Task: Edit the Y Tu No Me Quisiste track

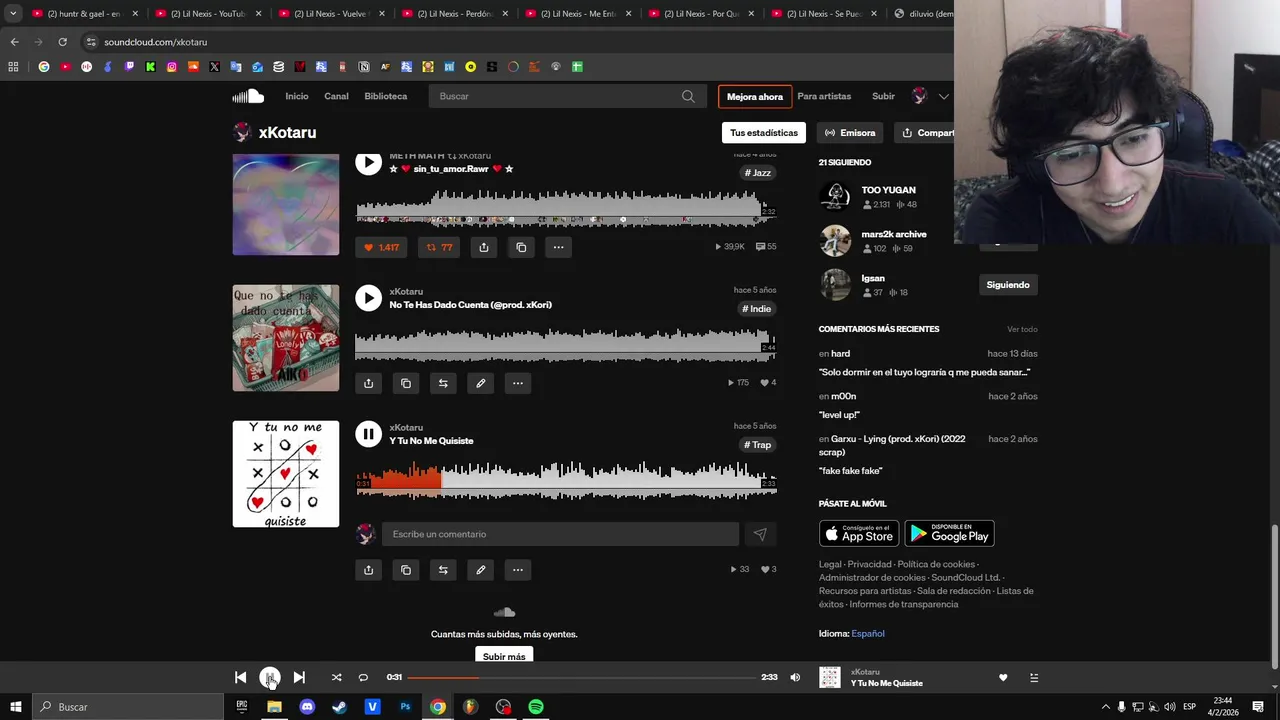Action: pos(481,570)
